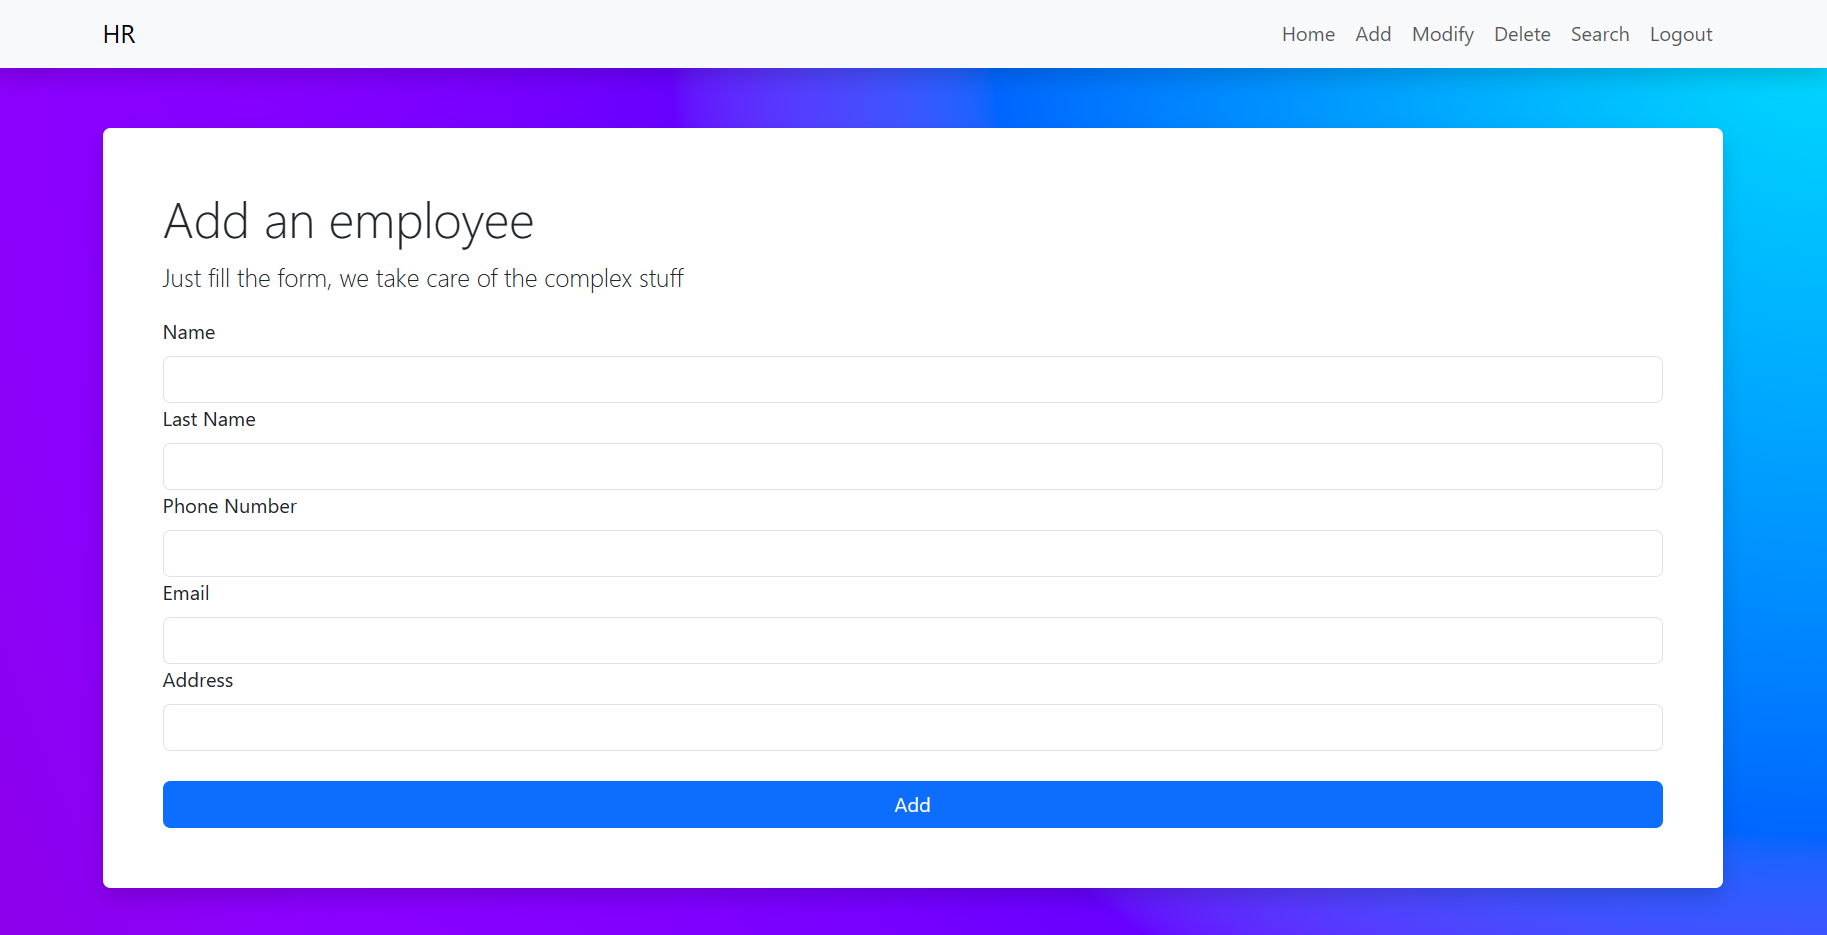Focus the Address input field

912,727
